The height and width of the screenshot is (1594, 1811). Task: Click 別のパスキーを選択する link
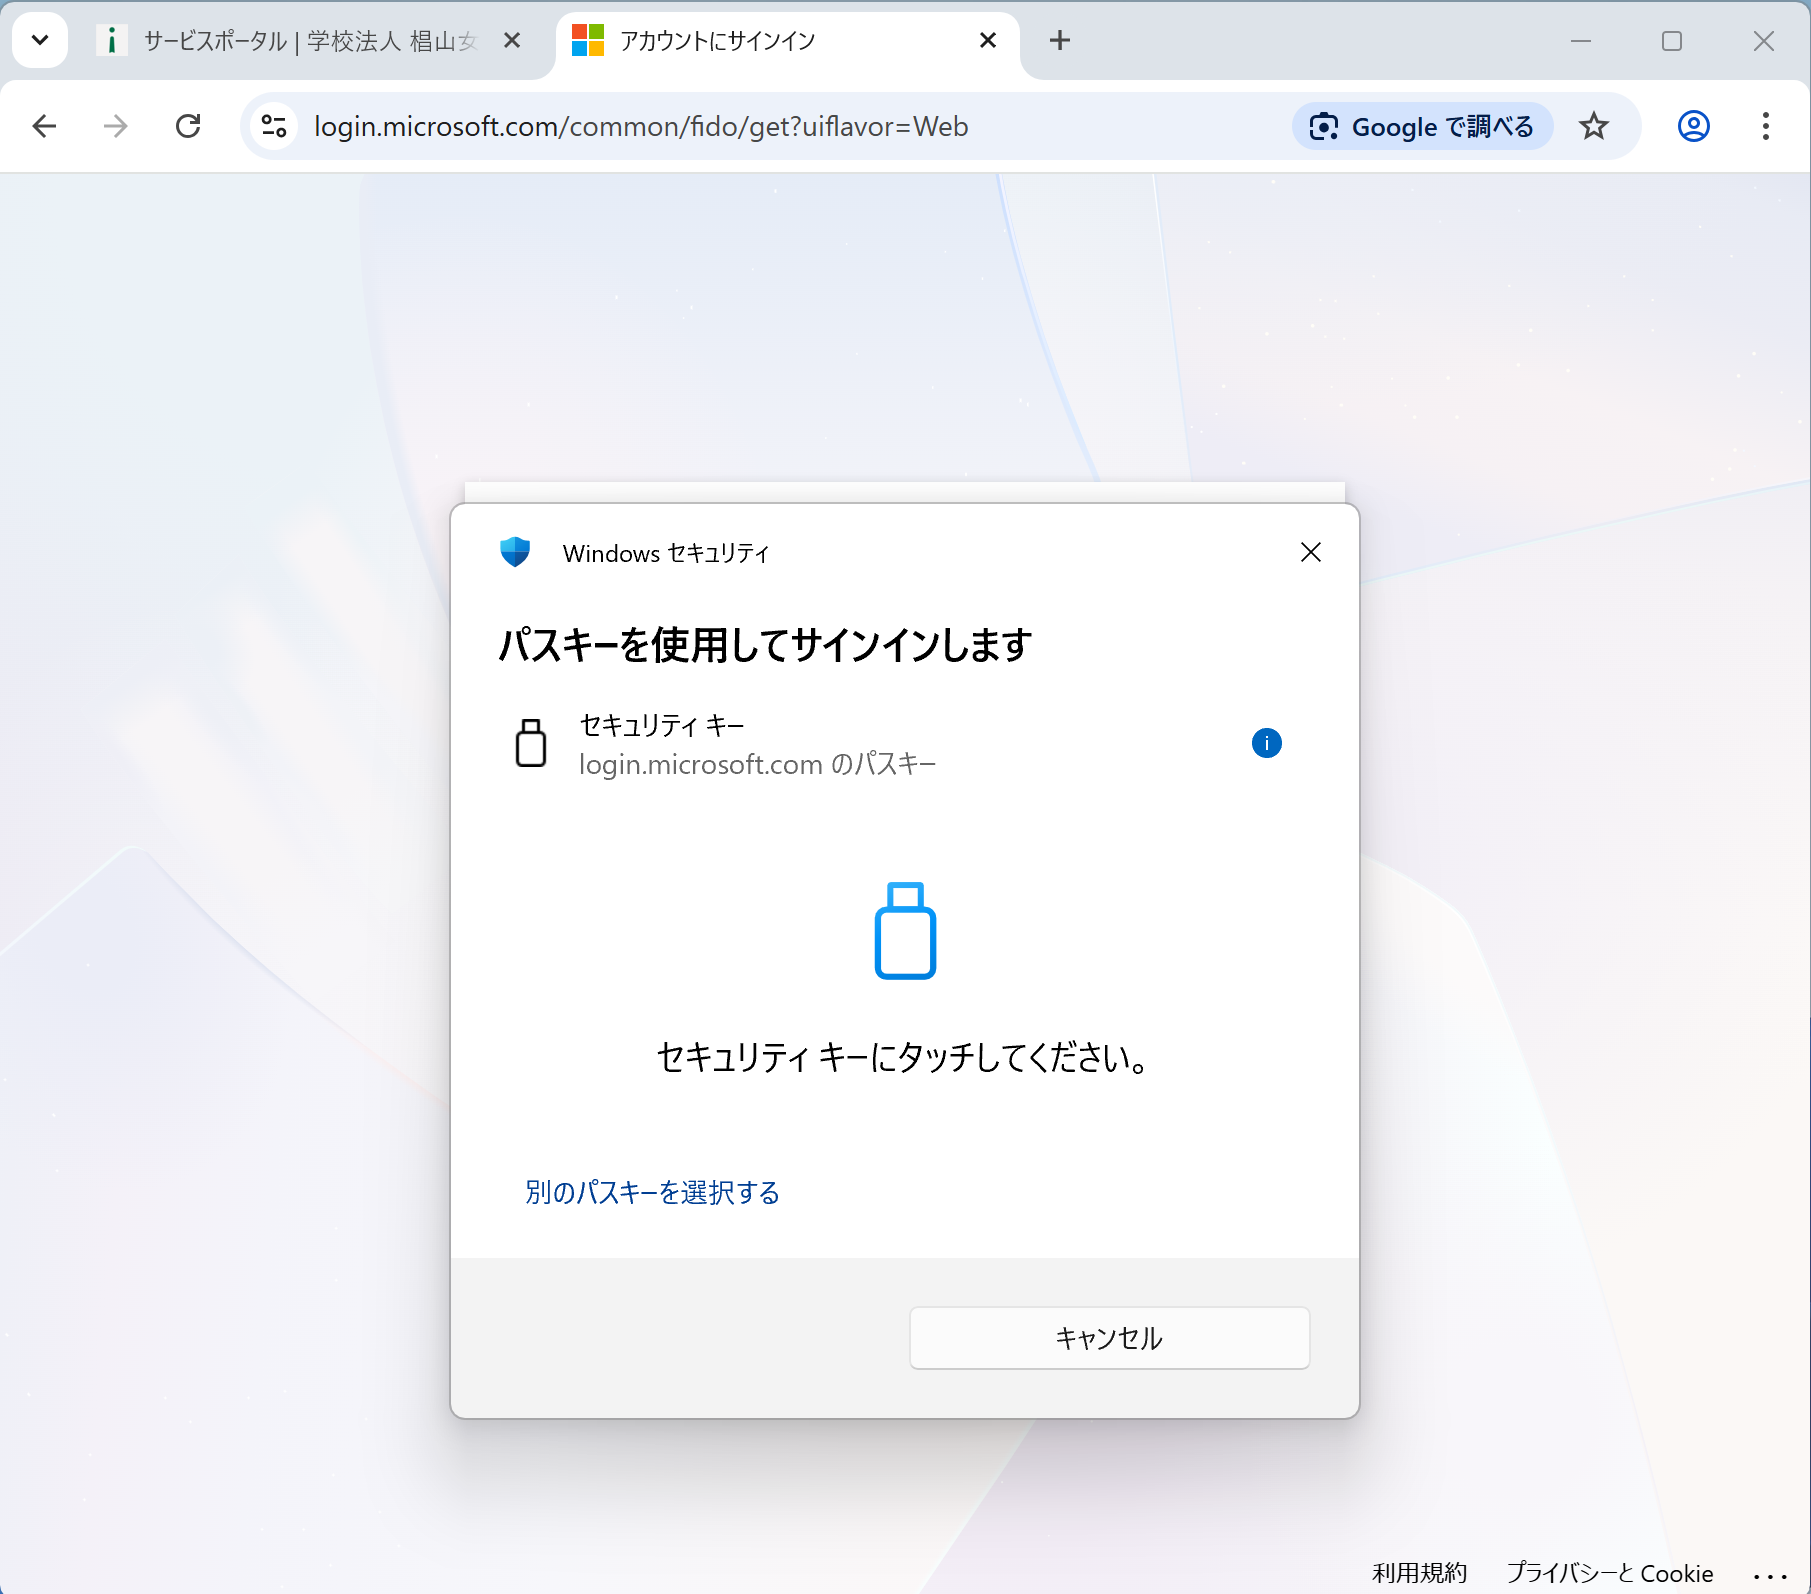click(652, 1192)
